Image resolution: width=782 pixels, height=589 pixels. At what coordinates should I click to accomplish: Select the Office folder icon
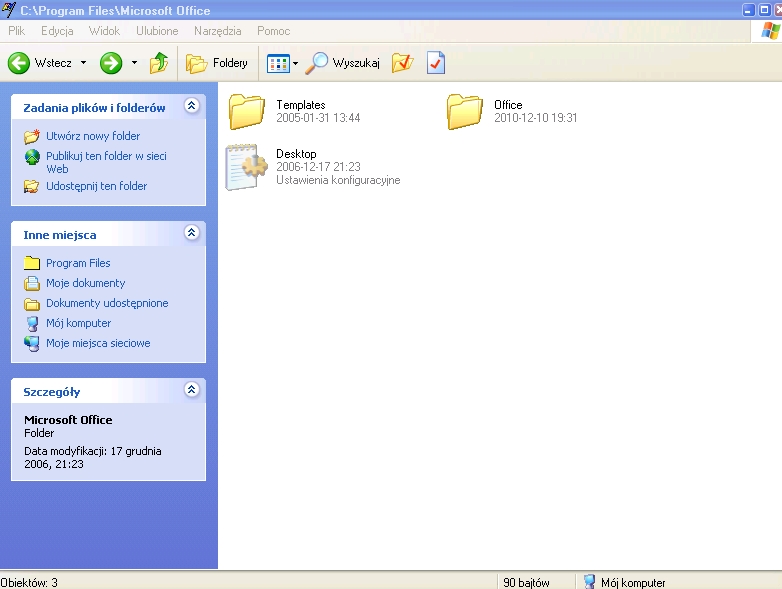(x=464, y=112)
